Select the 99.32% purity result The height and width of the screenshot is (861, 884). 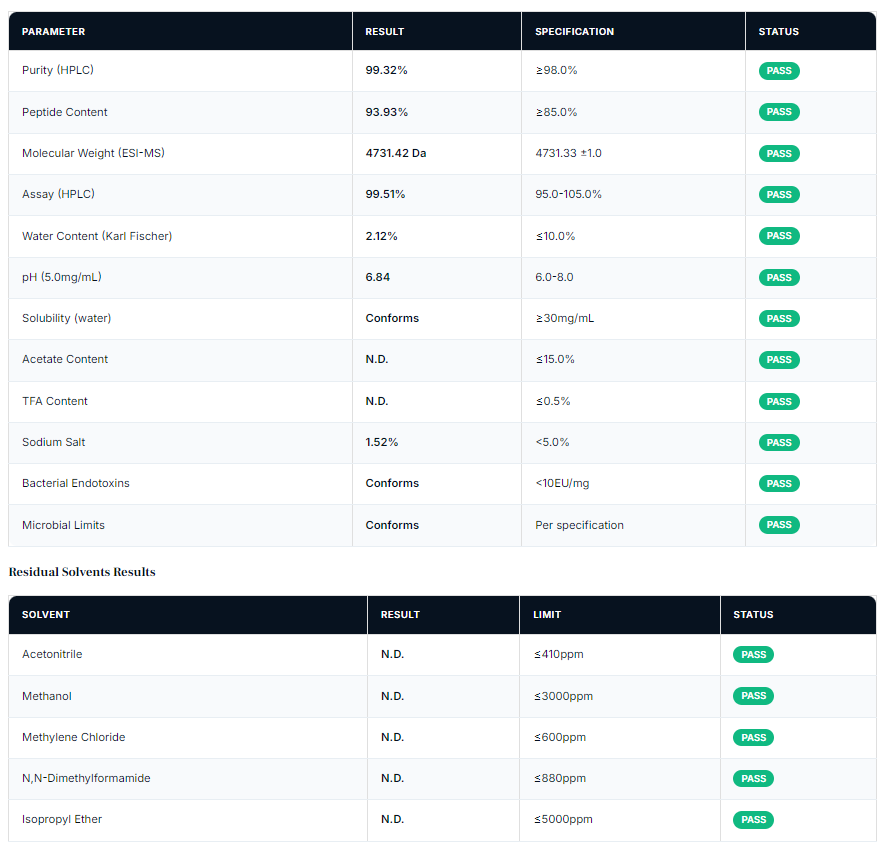(x=386, y=70)
